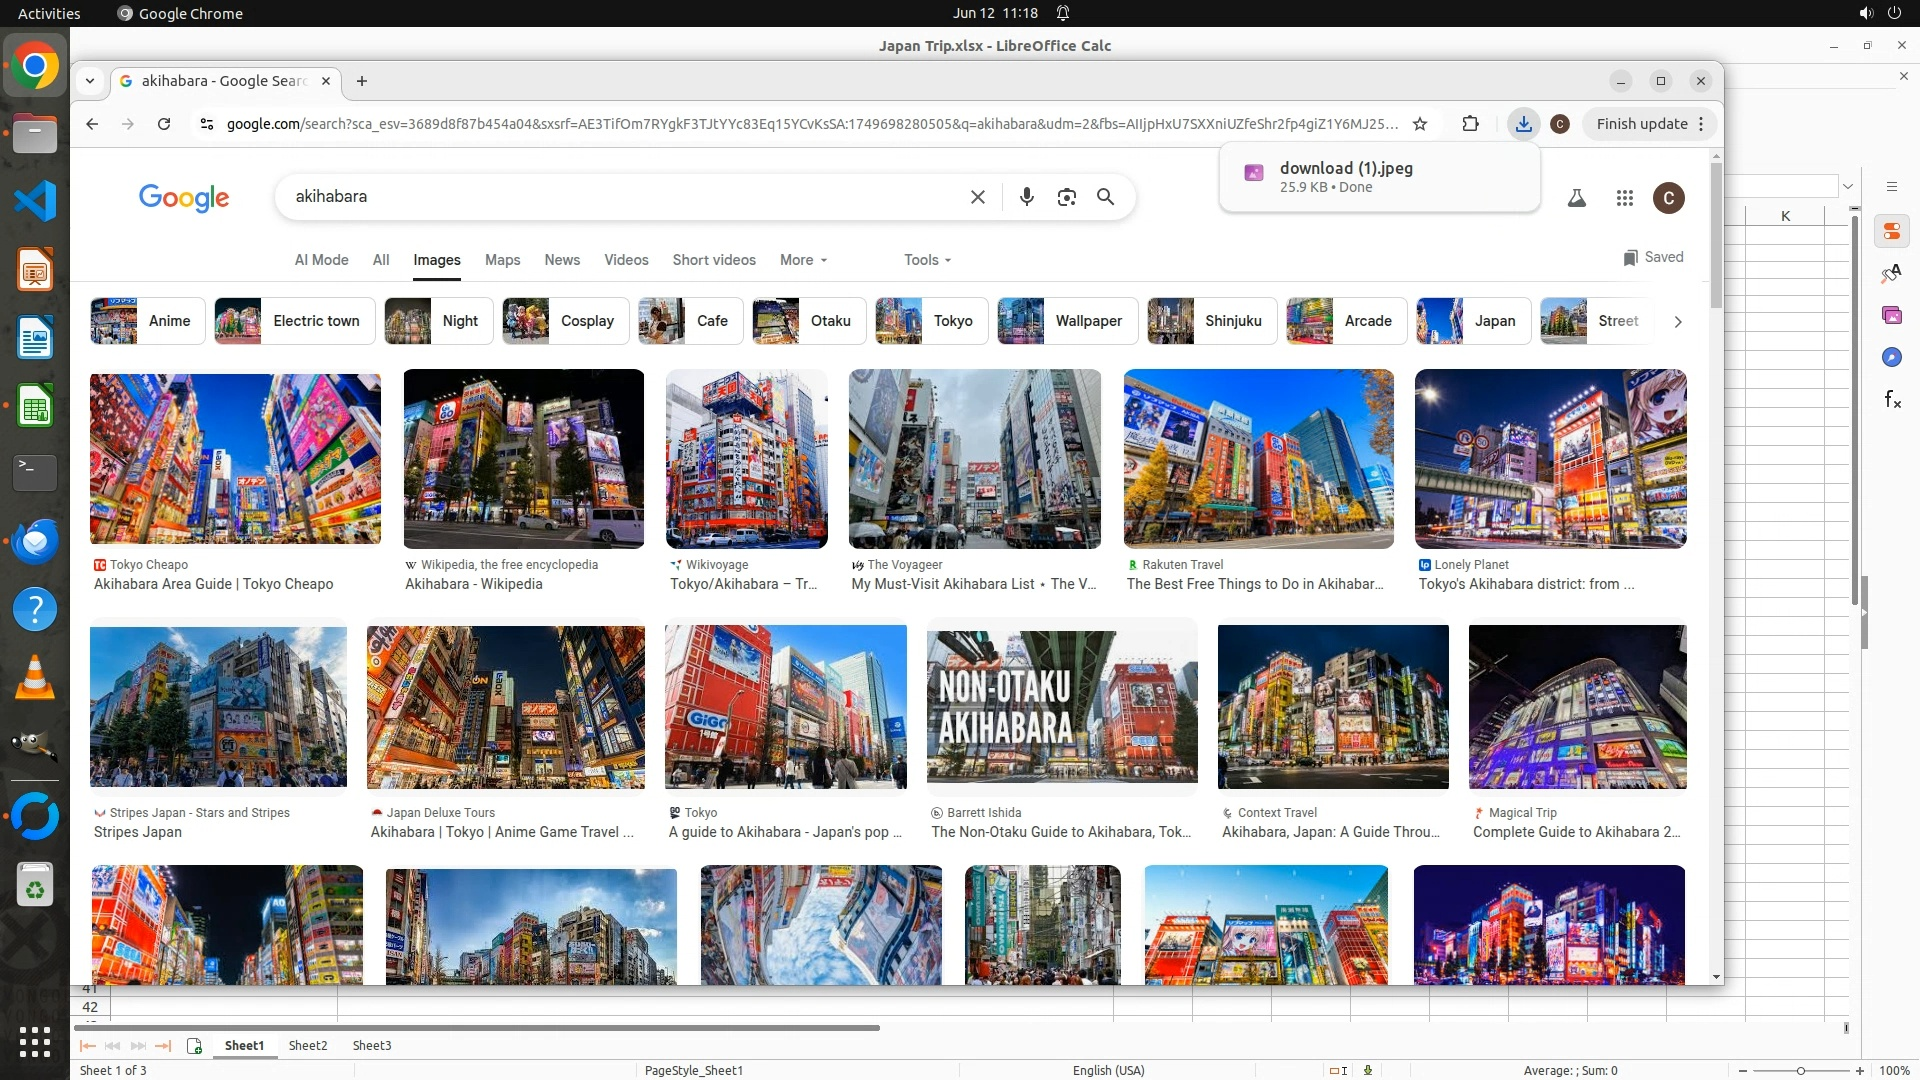Click the voice search microphone icon
This screenshot has width=1920, height=1080.
1026,197
